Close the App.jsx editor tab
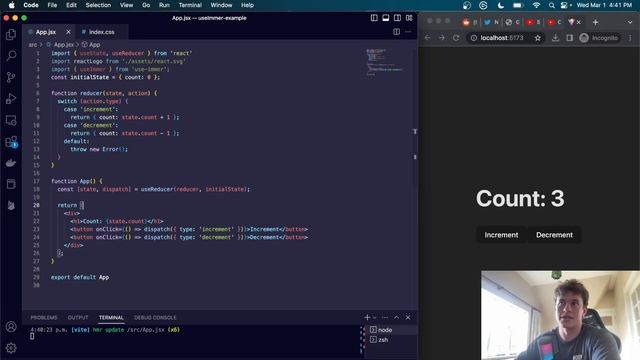640x360 pixels. coord(68,31)
